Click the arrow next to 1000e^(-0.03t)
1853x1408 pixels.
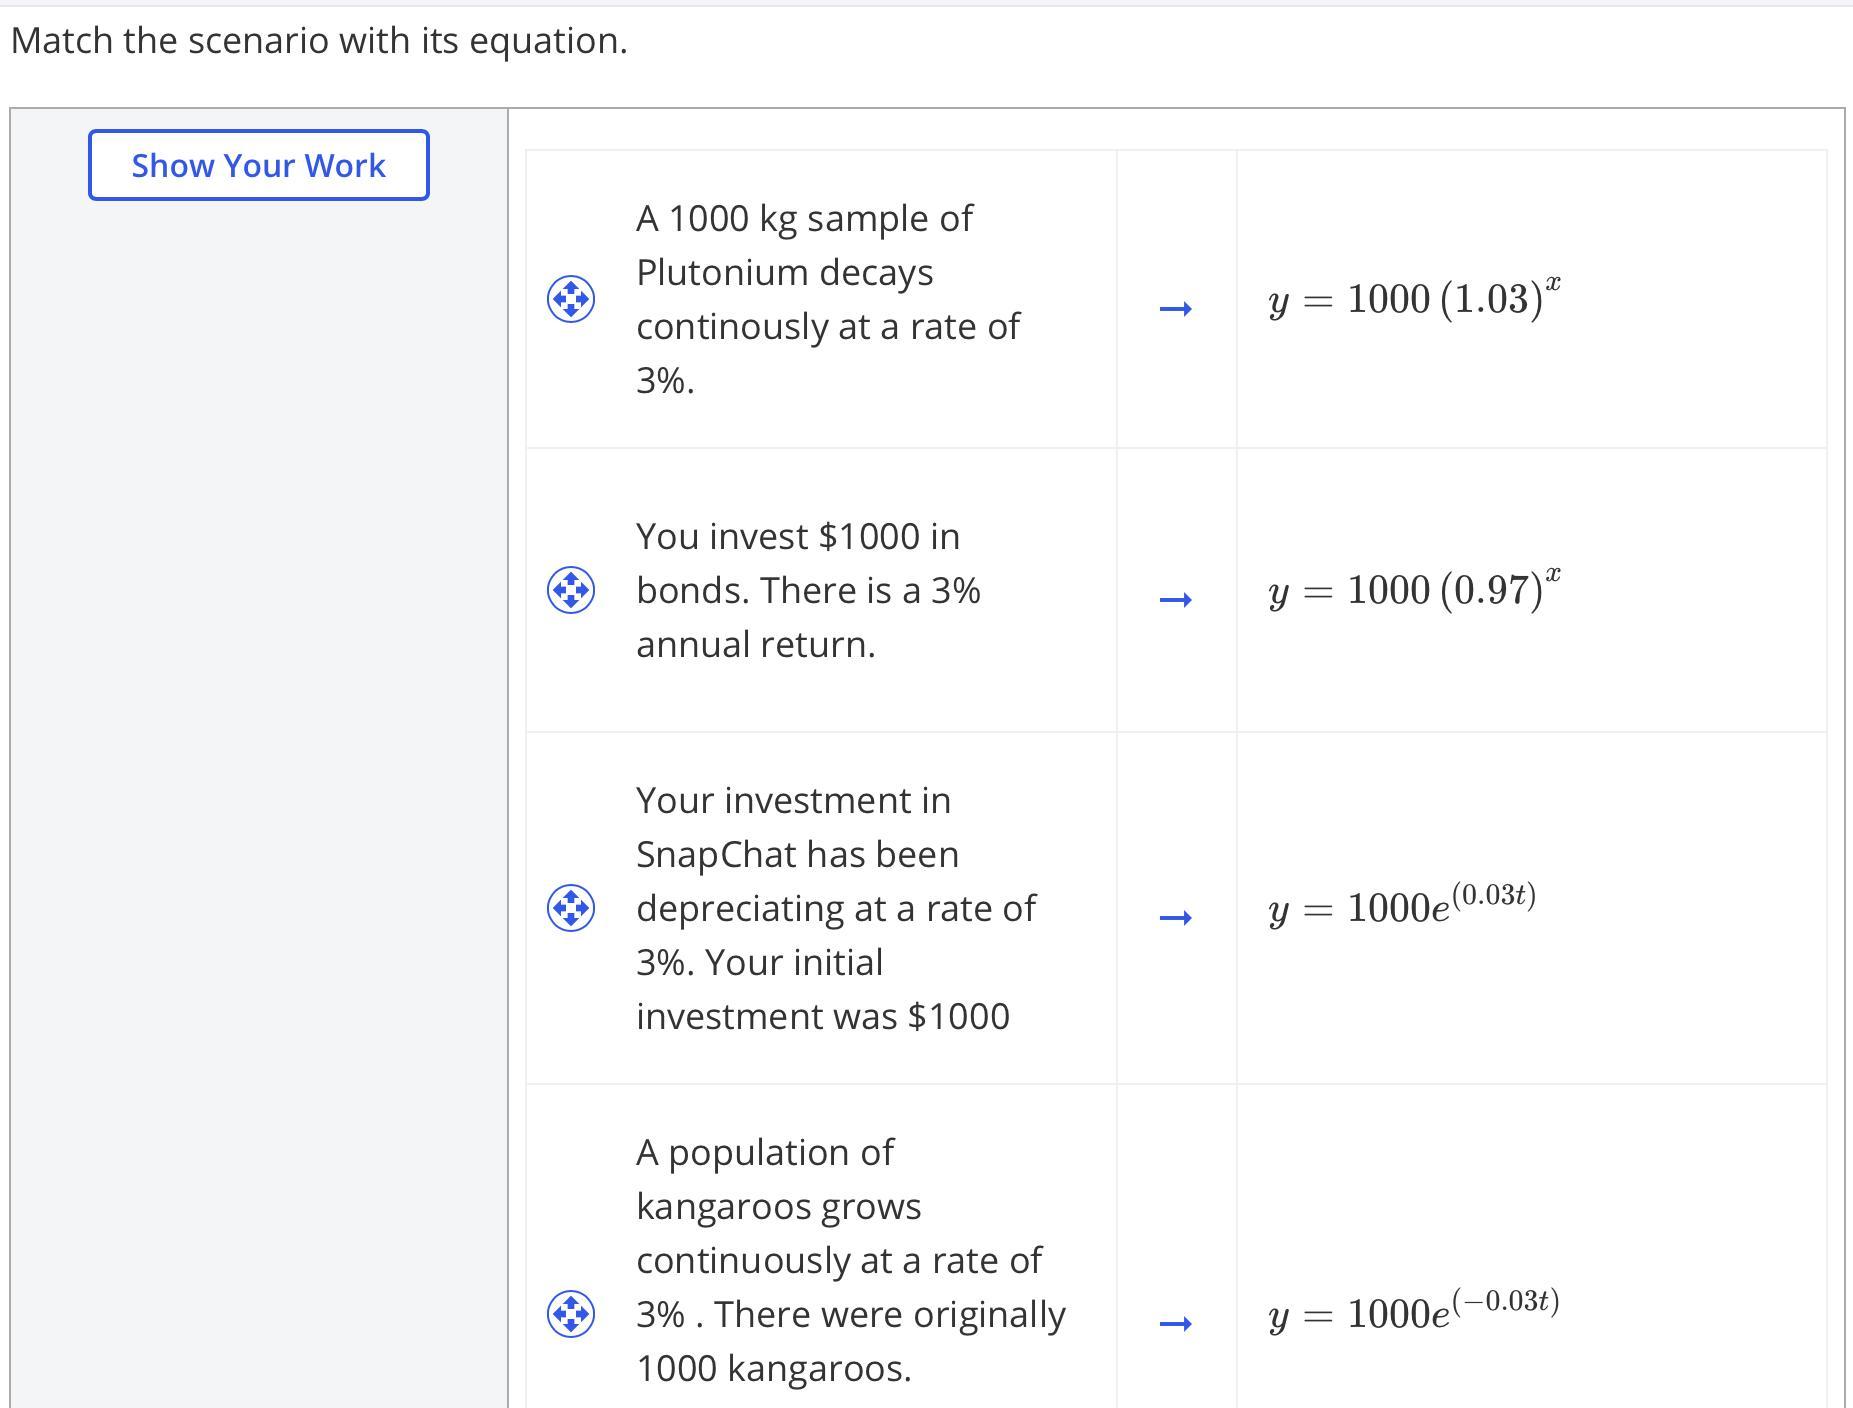[1175, 1323]
